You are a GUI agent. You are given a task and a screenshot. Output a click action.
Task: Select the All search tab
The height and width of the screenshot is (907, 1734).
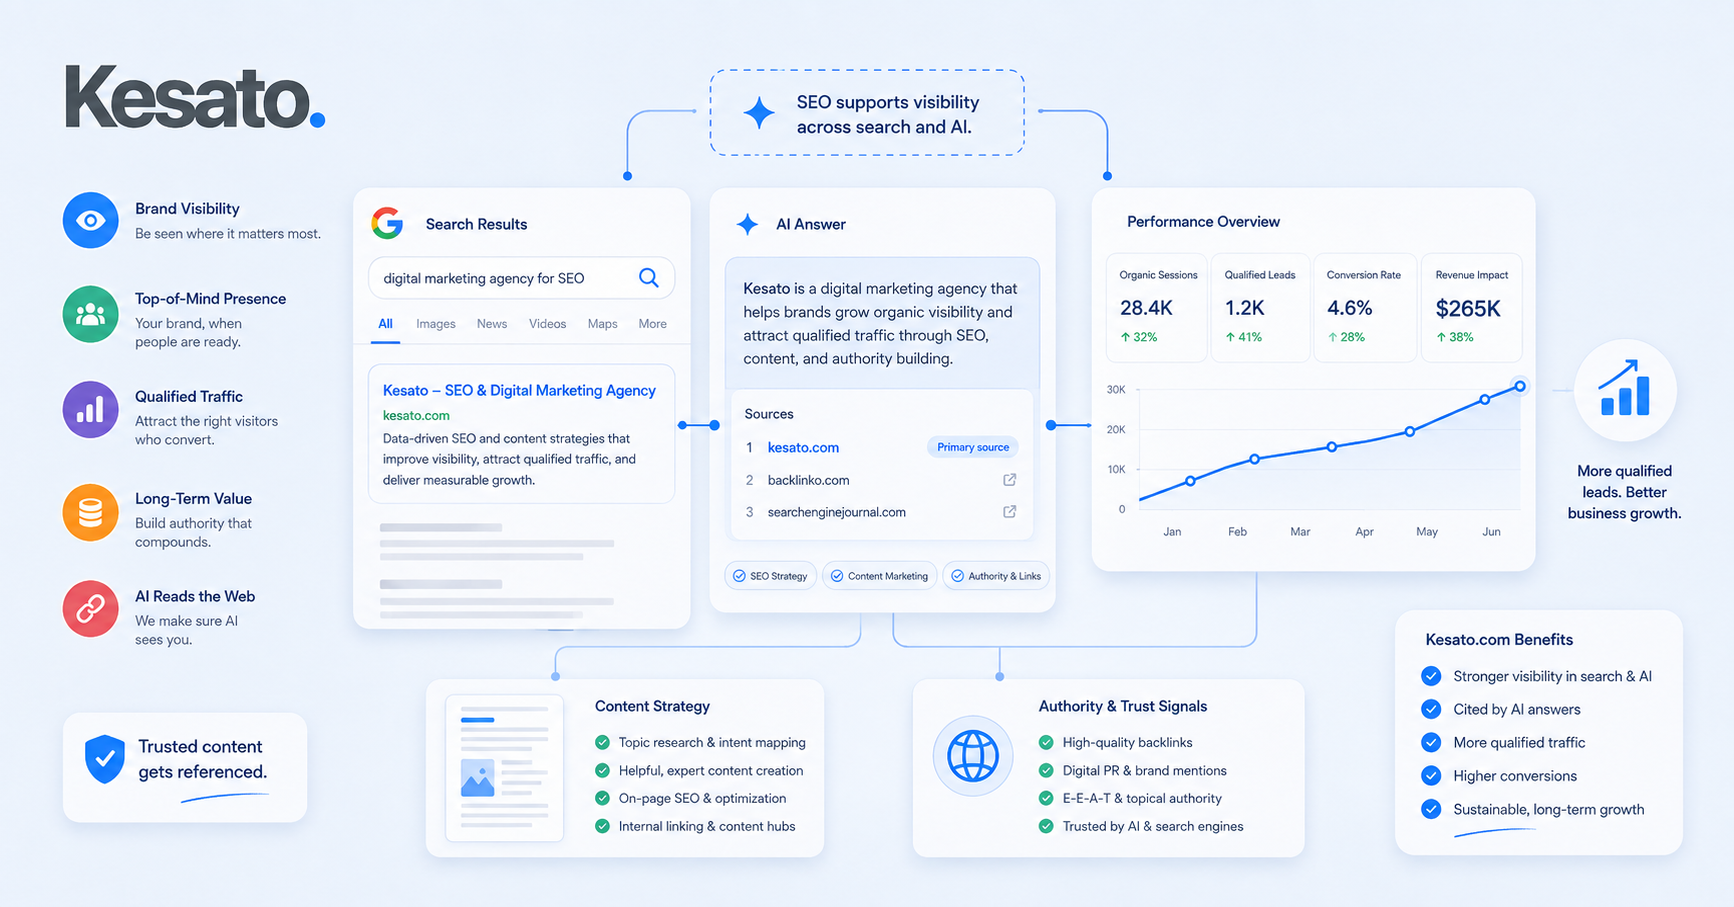pos(385,324)
